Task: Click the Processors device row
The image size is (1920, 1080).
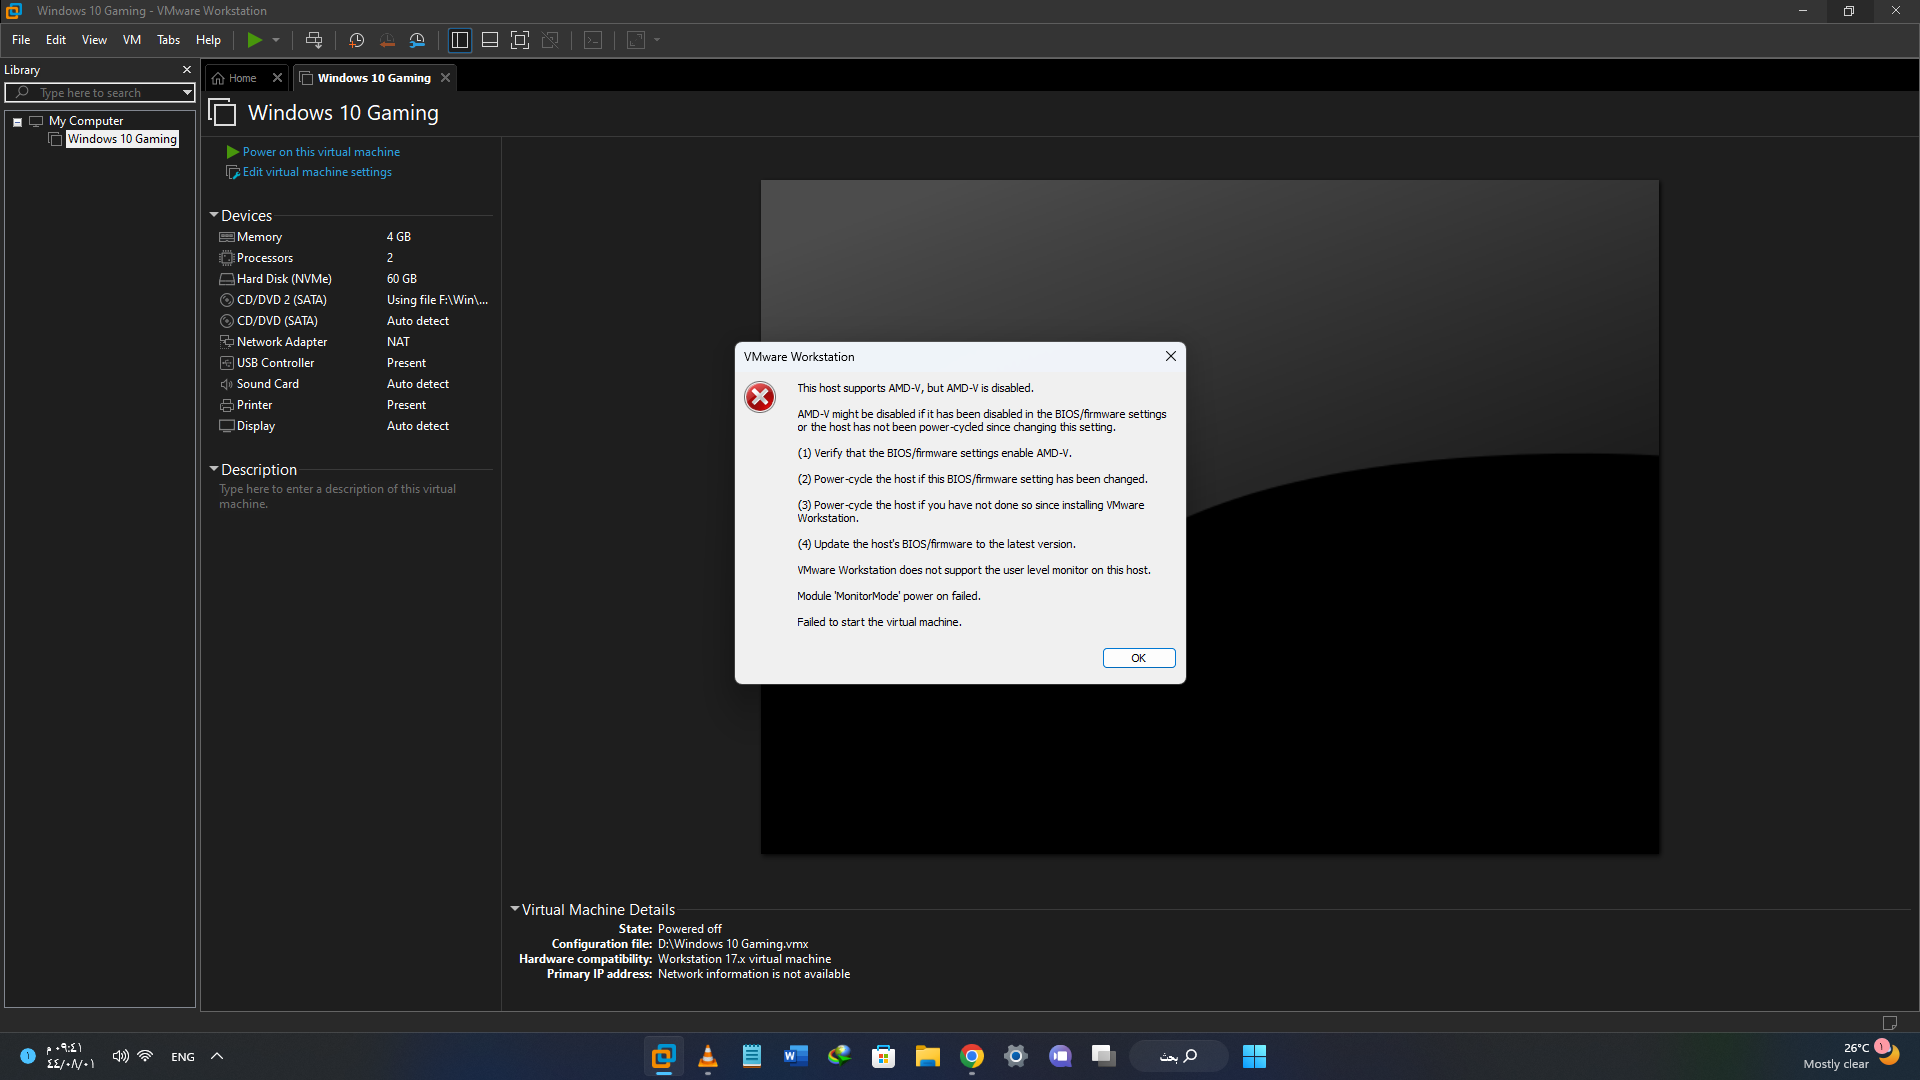Action: tap(354, 258)
